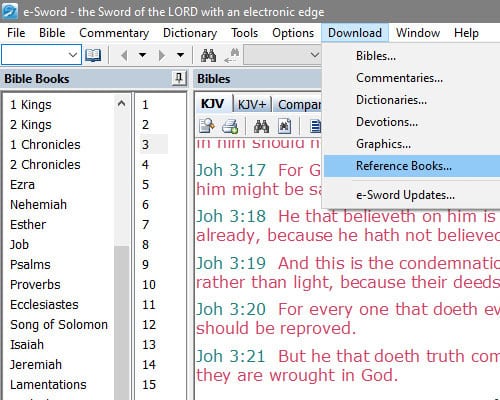Select Ezra in book list
This screenshot has width=500, height=400.
22,185
